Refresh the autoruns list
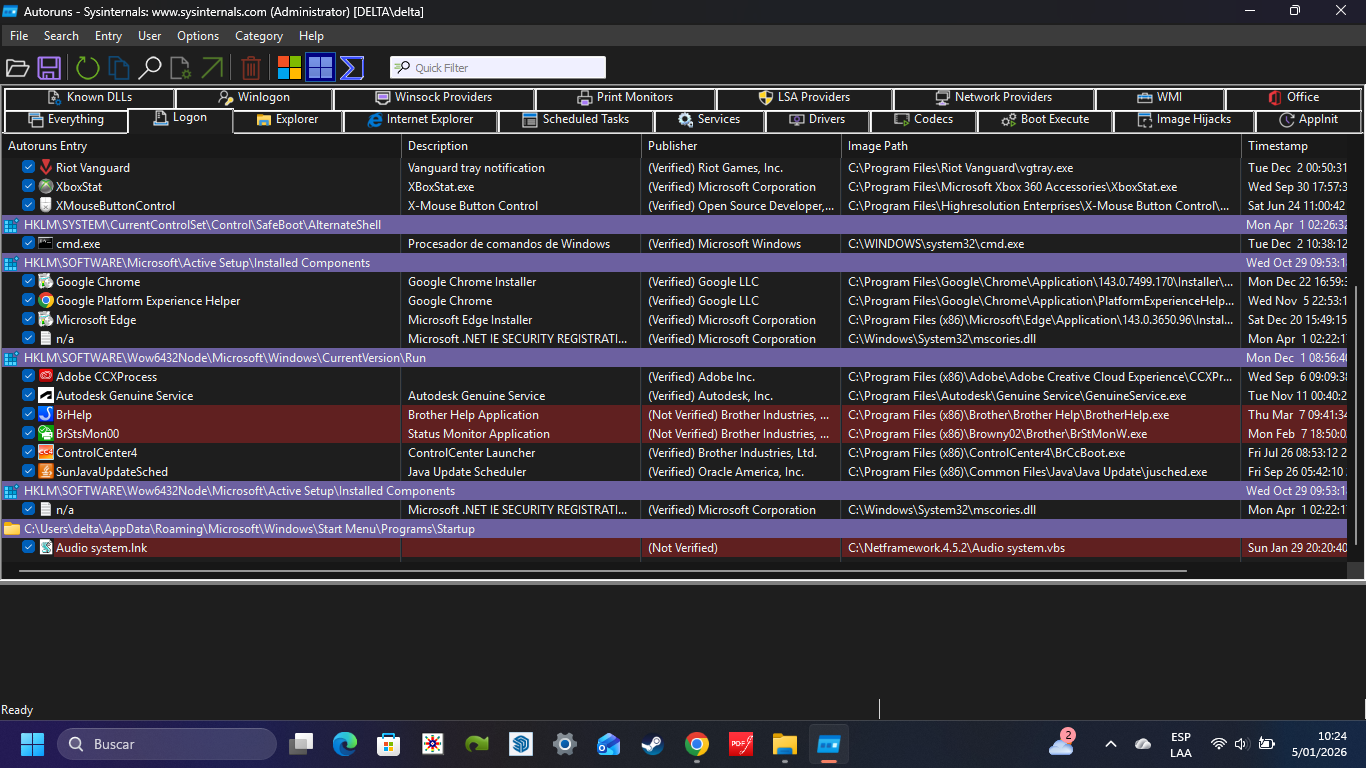This screenshot has width=1366, height=768. [88, 68]
